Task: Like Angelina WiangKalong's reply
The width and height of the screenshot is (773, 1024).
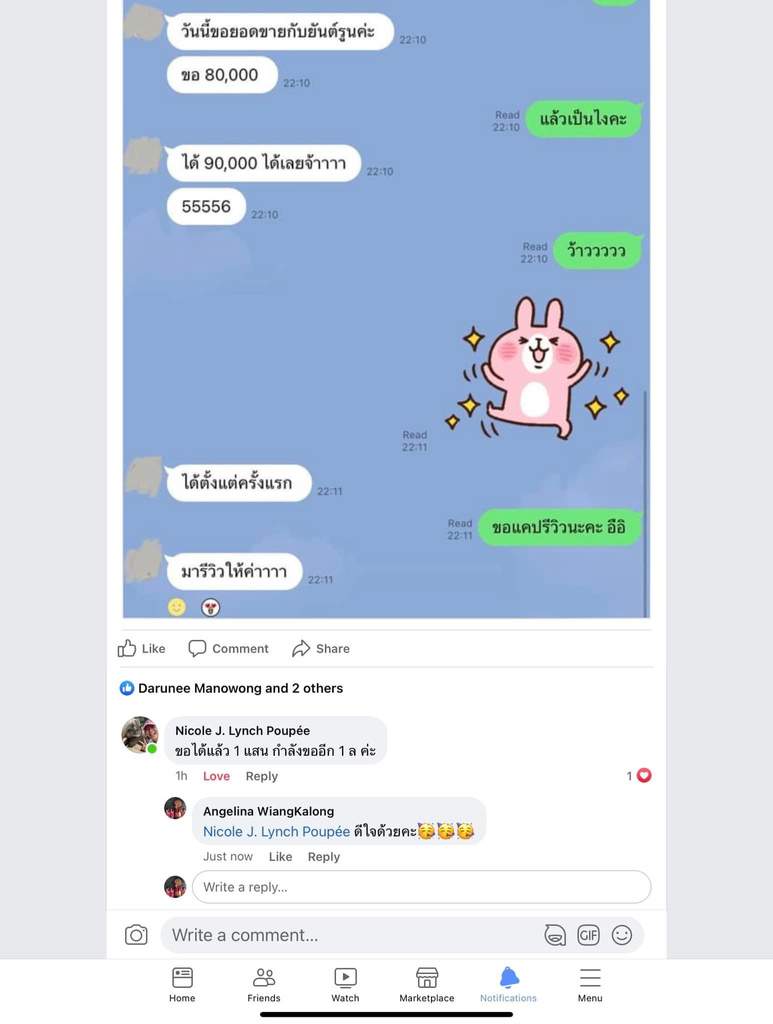Action: coord(280,856)
